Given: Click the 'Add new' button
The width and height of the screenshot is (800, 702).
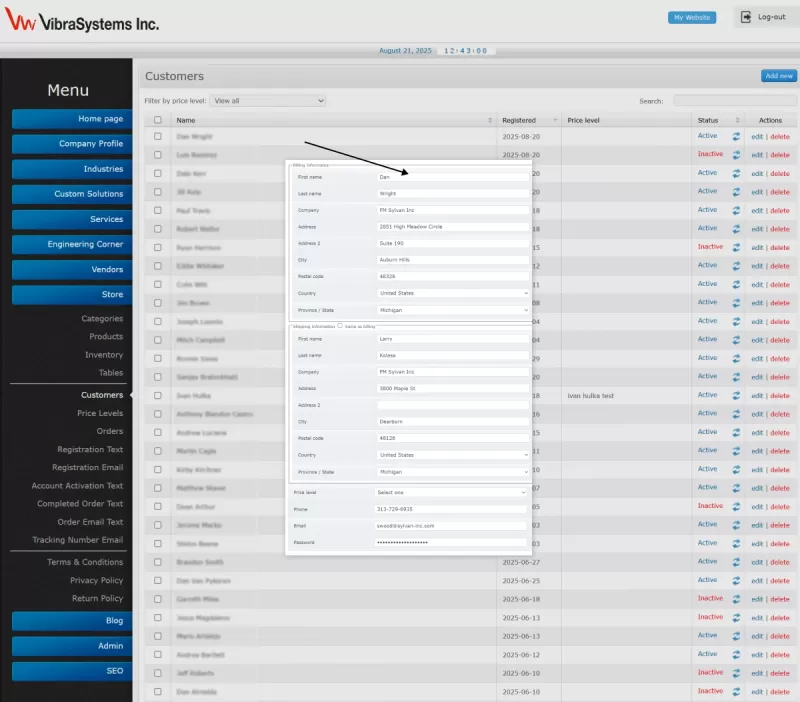Looking at the screenshot, I should [x=778, y=76].
